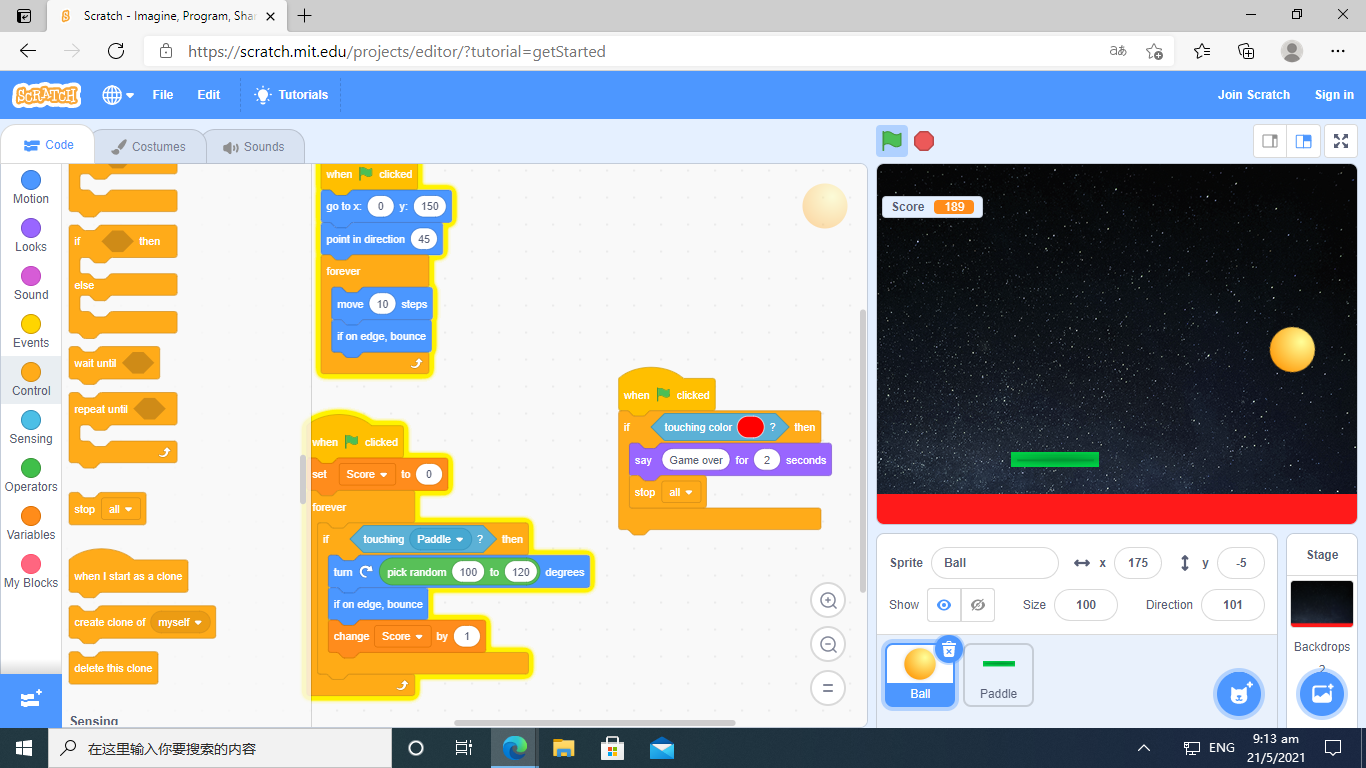Image resolution: width=1366 pixels, height=768 pixels.
Task: Open the Add Extension button
Action: click(x=30, y=699)
